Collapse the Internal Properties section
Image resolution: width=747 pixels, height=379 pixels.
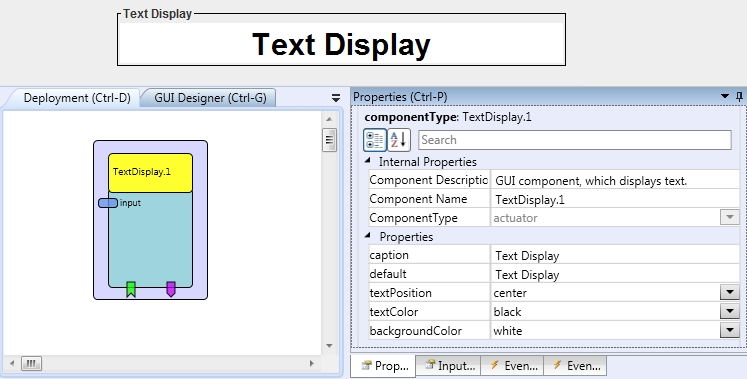pos(368,161)
